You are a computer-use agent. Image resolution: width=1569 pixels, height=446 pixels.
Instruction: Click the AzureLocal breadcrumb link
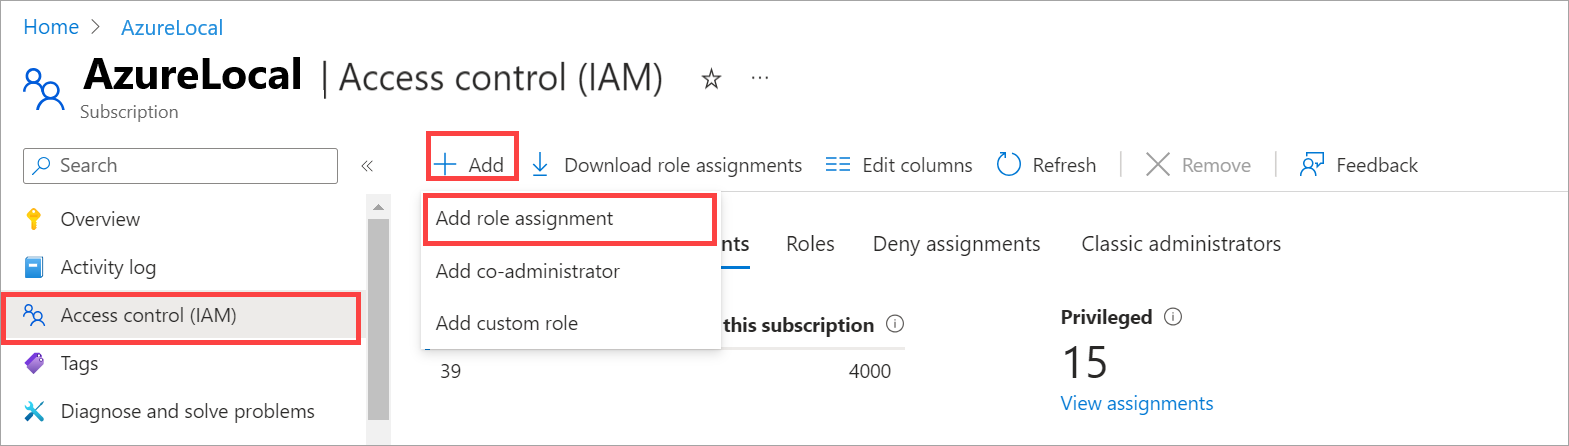(172, 28)
